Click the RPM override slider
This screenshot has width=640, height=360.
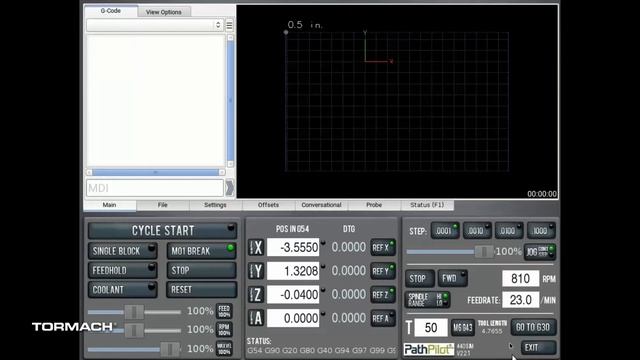(134, 330)
